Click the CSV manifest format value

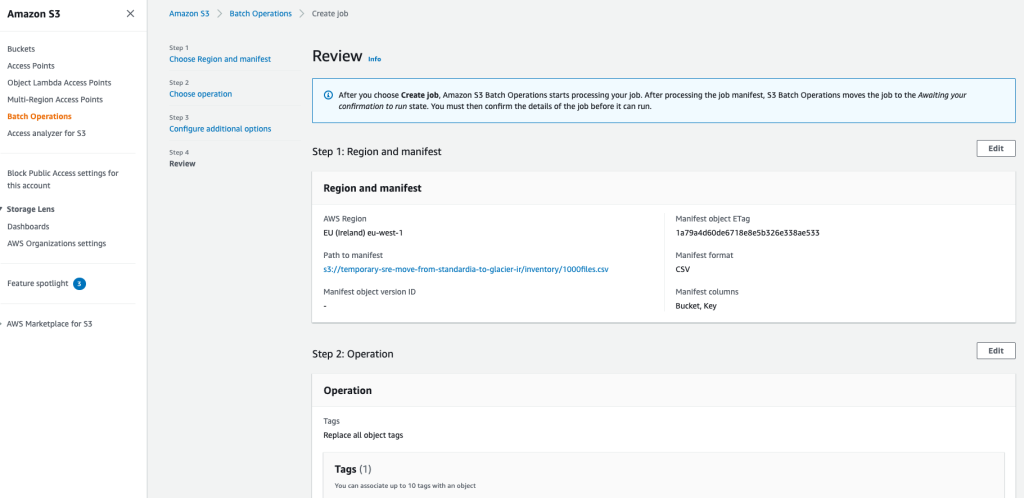coord(682,269)
